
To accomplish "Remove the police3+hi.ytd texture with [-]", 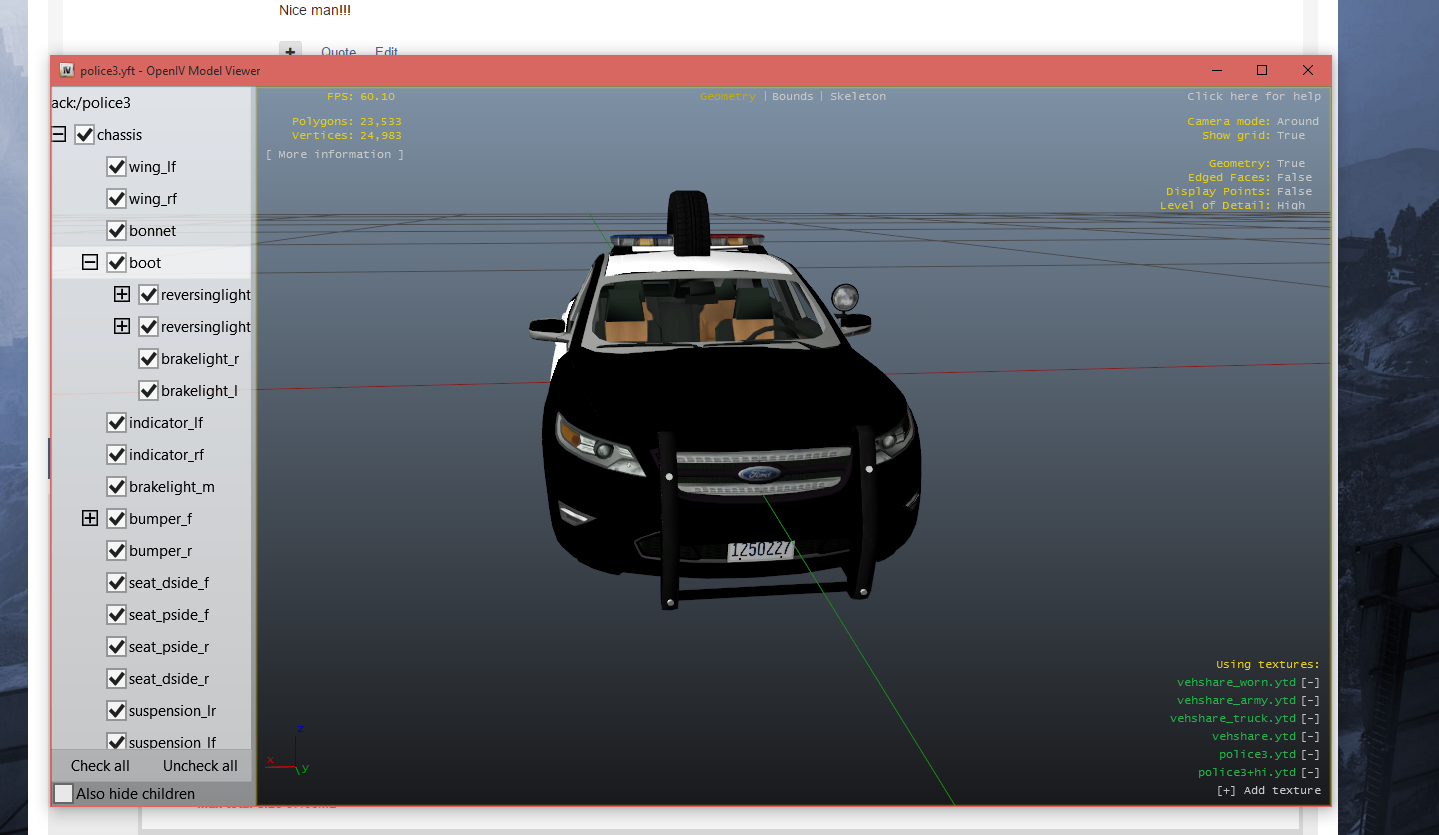I will pos(1310,773).
